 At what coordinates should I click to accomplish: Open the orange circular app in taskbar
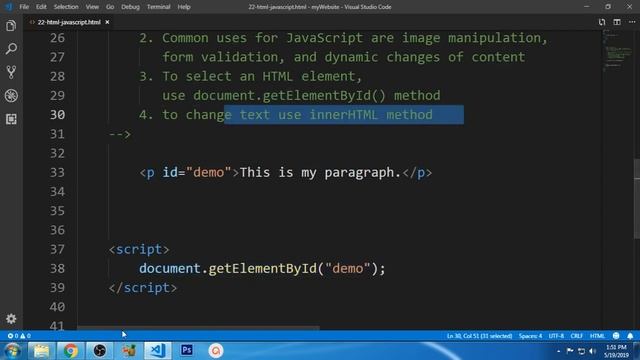(x=216, y=351)
